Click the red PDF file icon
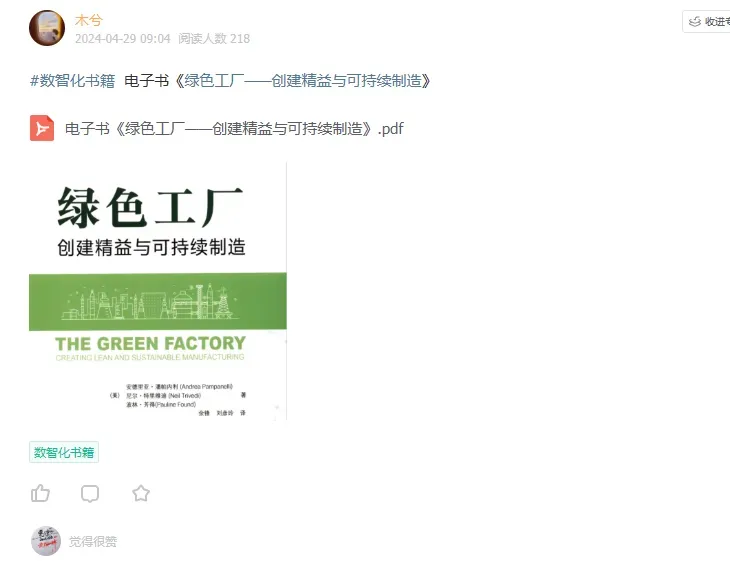Image resolution: width=730 pixels, height=561 pixels. (x=42, y=128)
